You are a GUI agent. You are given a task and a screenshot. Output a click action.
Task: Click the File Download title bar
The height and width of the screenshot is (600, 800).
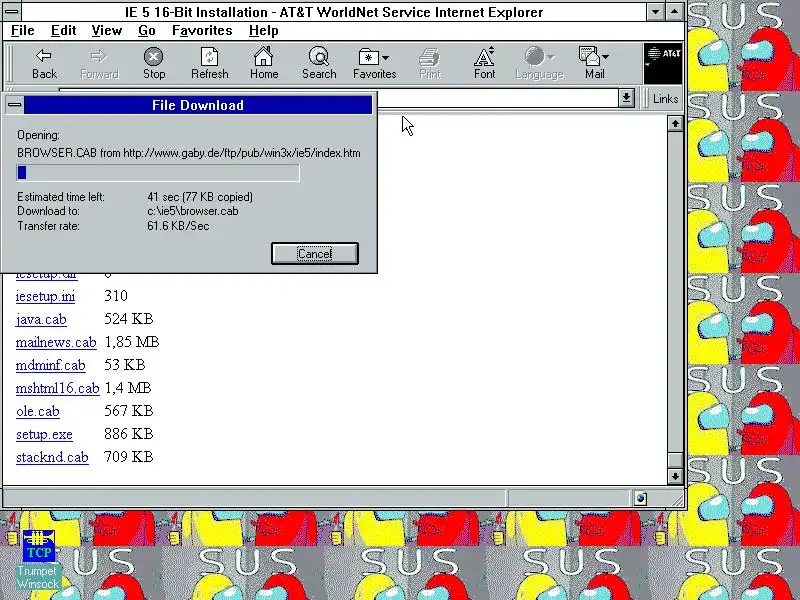coord(198,105)
